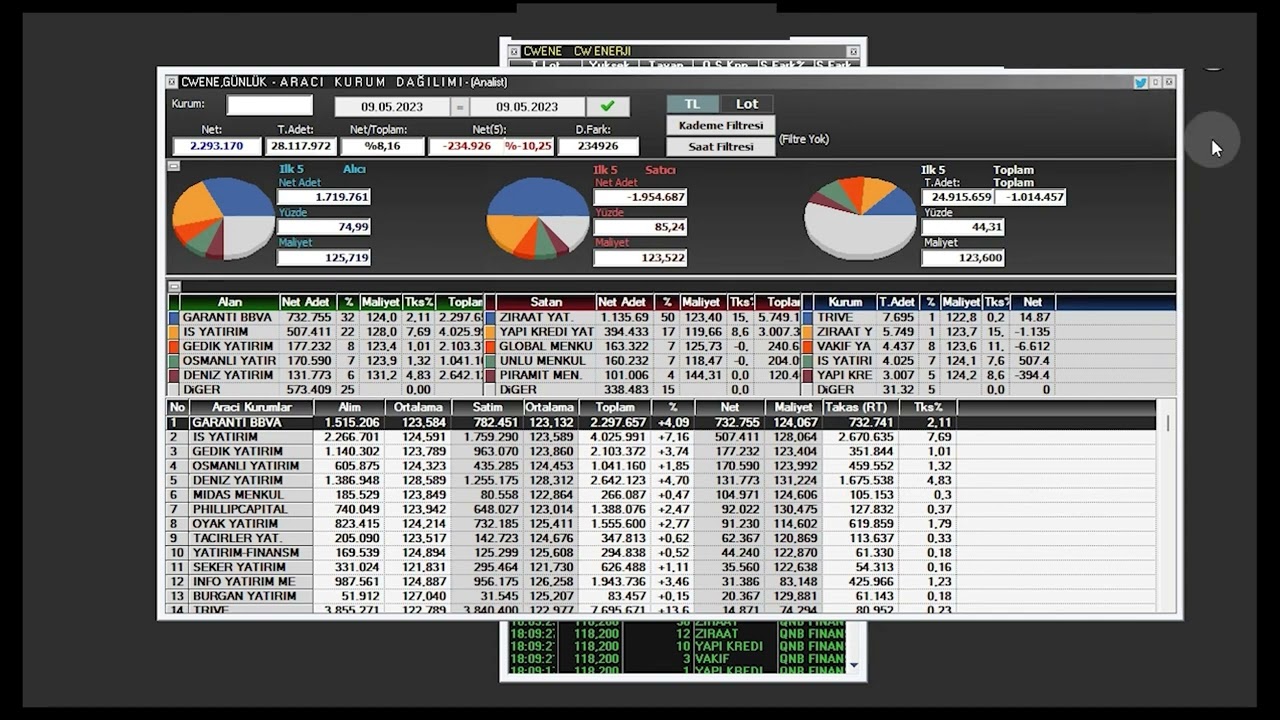Open the Saat Filtresi filter
This screenshot has width=1280, height=720.
(721, 147)
